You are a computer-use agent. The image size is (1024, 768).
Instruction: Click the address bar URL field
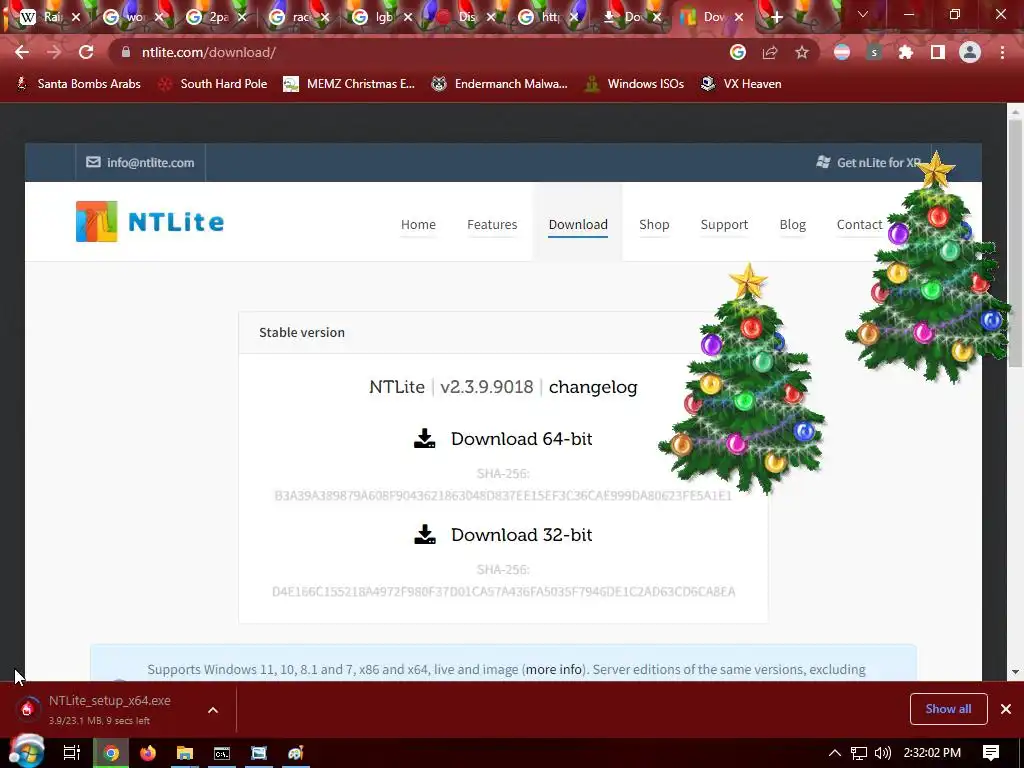click(x=418, y=52)
